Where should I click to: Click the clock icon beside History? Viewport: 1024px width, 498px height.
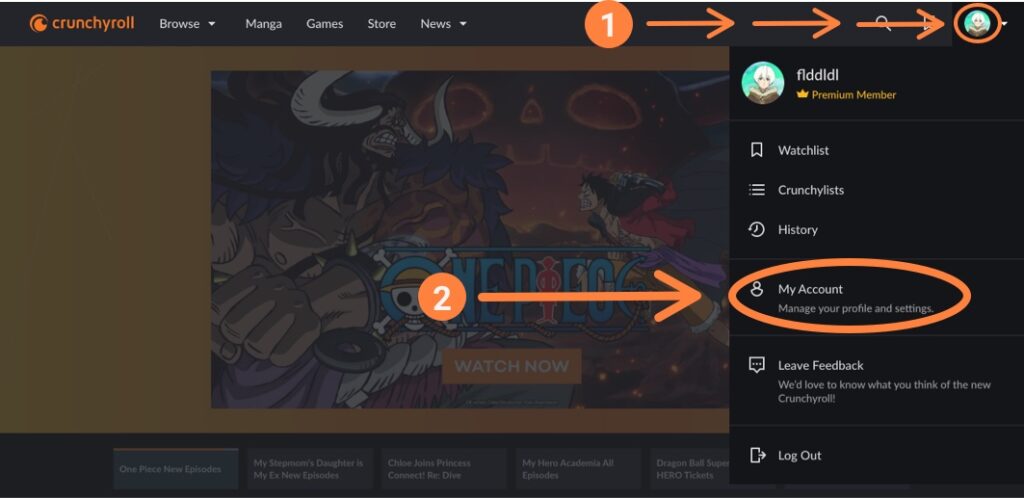click(x=756, y=230)
